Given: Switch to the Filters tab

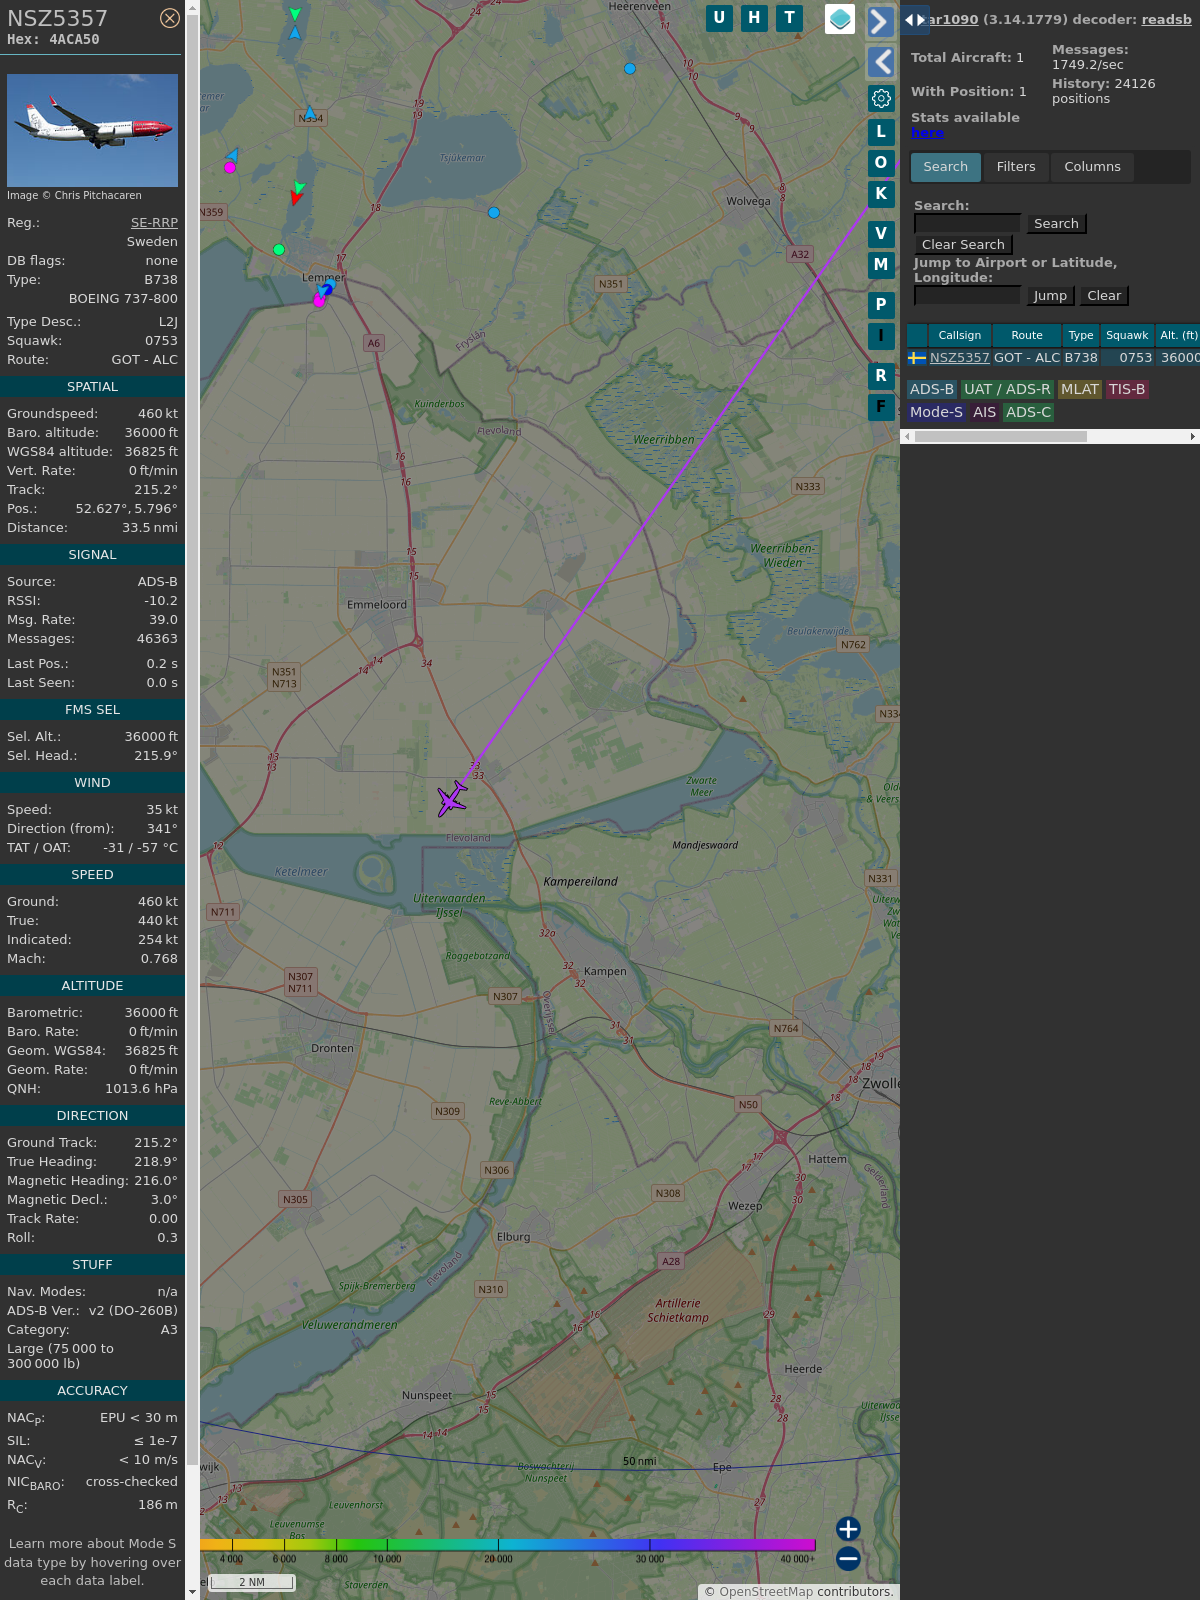Looking at the screenshot, I should coord(1015,167).
